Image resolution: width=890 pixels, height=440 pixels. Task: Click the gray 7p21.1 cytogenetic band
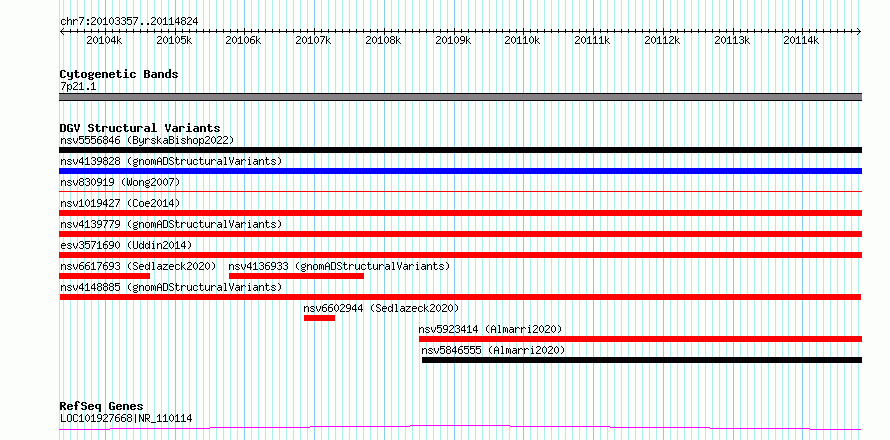coord(460,97)
